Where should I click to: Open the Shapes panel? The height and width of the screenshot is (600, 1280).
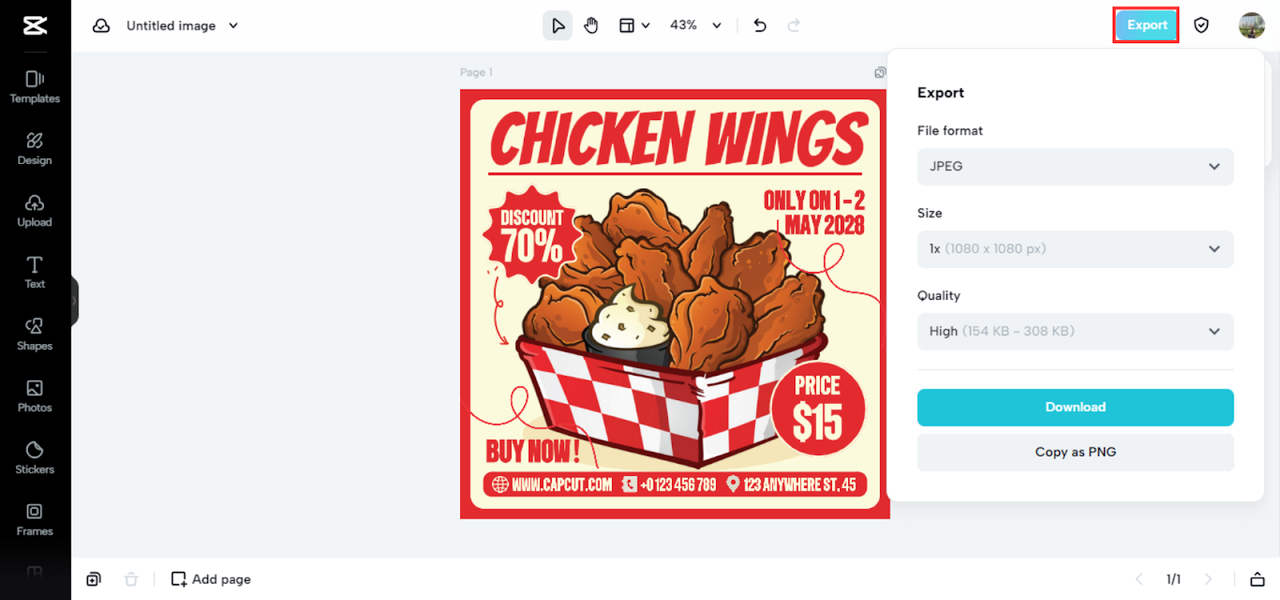[x=35, y=334]
